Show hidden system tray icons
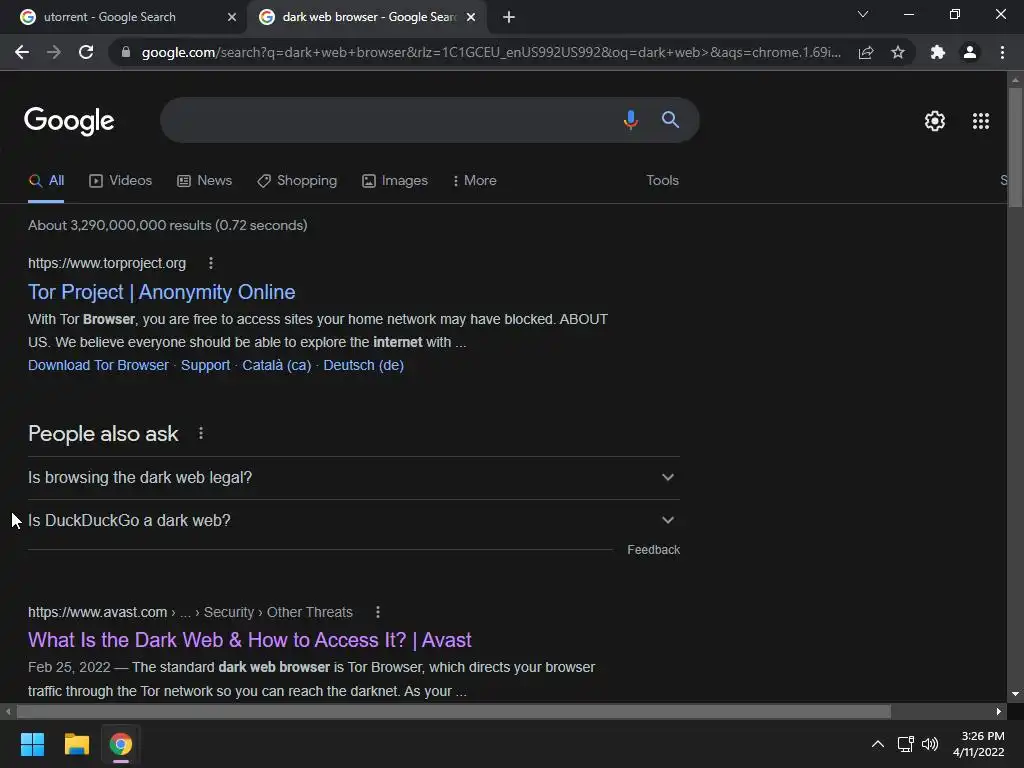The width and height of the screenshot is (1024, 768). point(878,744)
